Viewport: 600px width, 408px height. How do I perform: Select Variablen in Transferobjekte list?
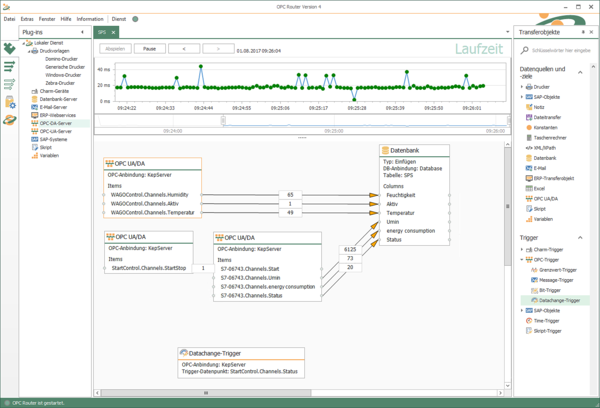pos(539,219)
